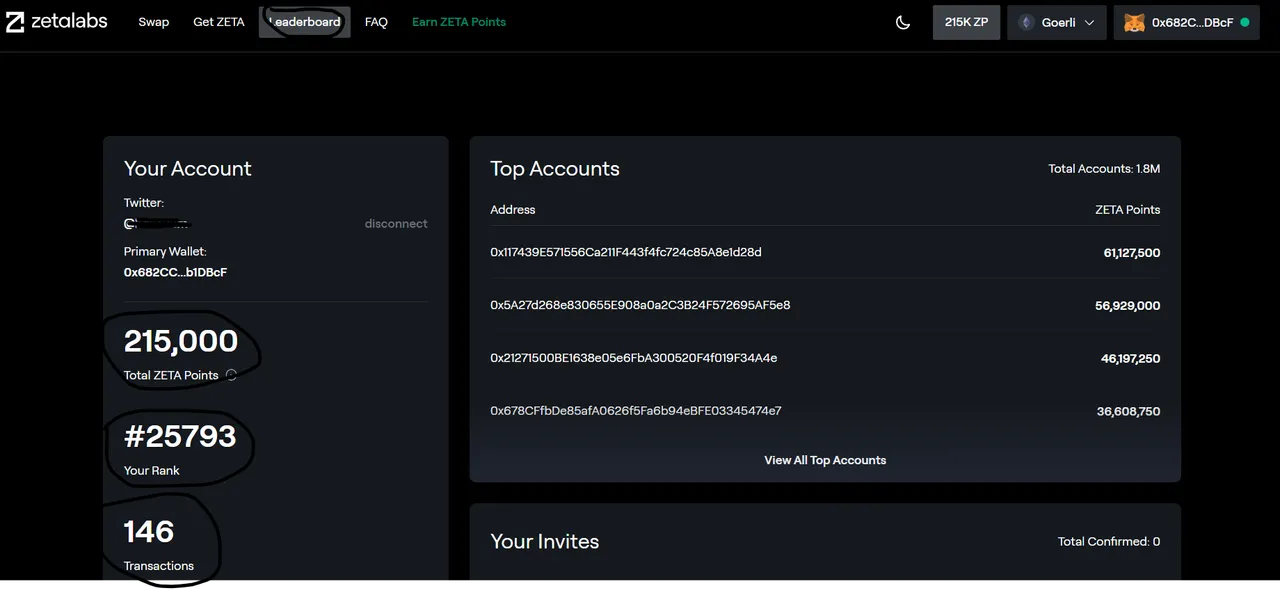
Task: Click the 46,197,250 points value
Action: click(x=1131, y=359)
